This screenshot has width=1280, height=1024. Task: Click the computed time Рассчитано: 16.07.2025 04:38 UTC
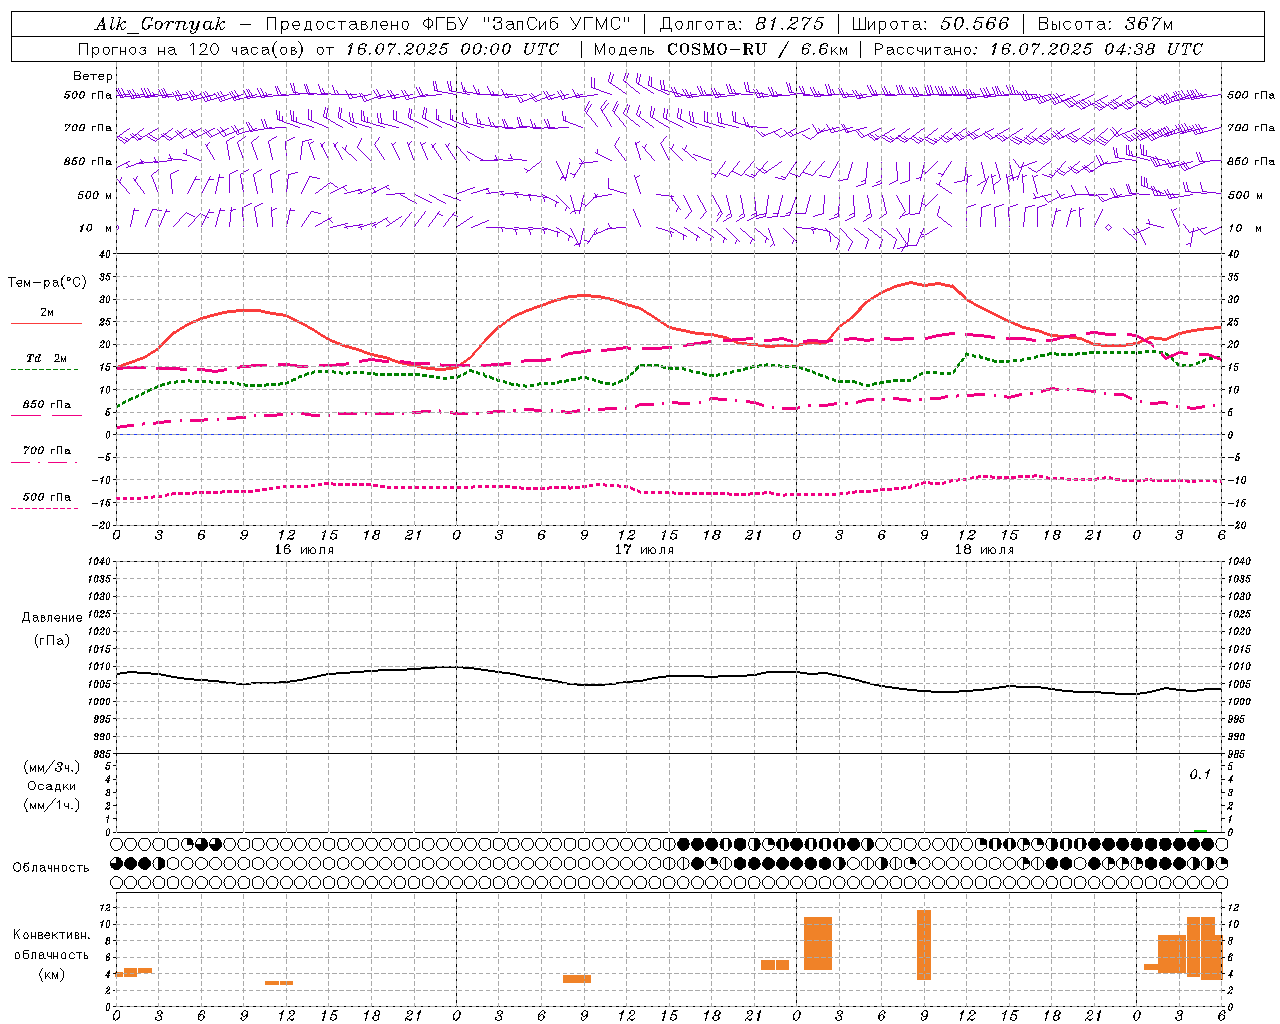coord(1038,49)
